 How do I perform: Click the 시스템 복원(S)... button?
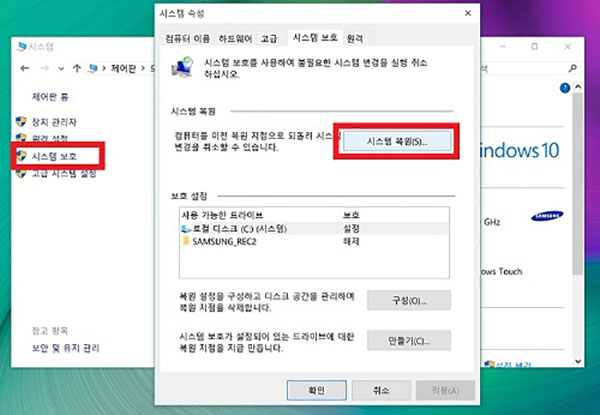pos(397,141)
